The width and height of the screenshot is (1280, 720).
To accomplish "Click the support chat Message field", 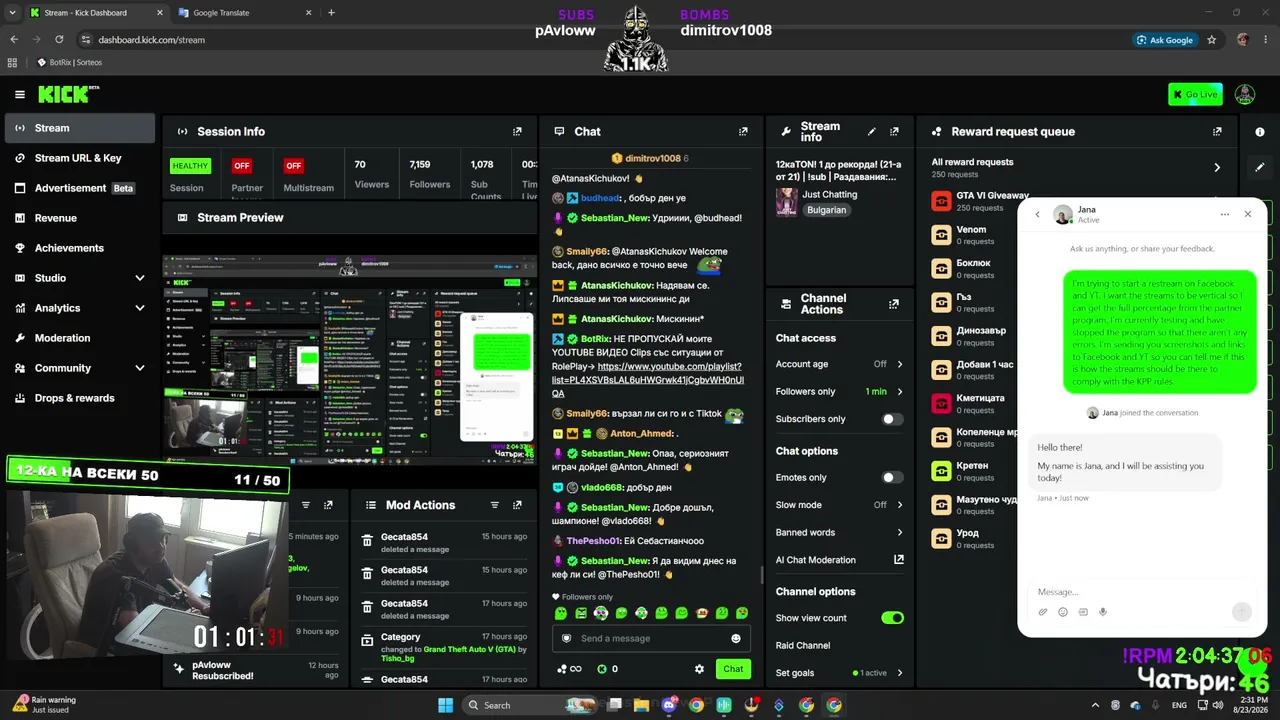I will pyautogui.click(x=1130, y=592).
